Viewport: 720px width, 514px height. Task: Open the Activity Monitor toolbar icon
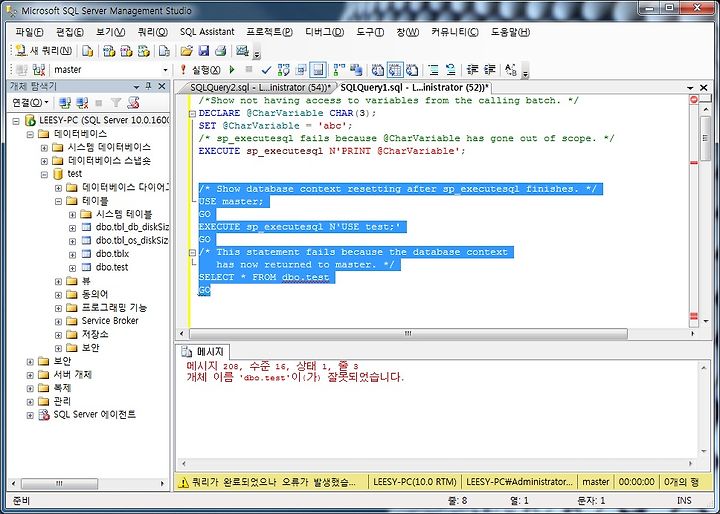(x=242, y=51)
